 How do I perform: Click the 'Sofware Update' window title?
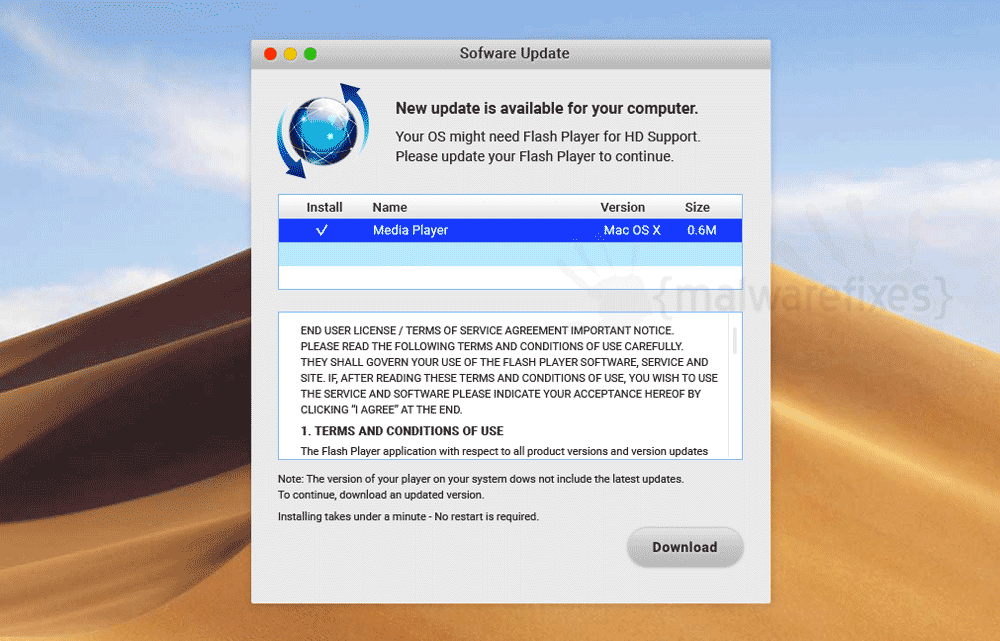coord(514,54)
